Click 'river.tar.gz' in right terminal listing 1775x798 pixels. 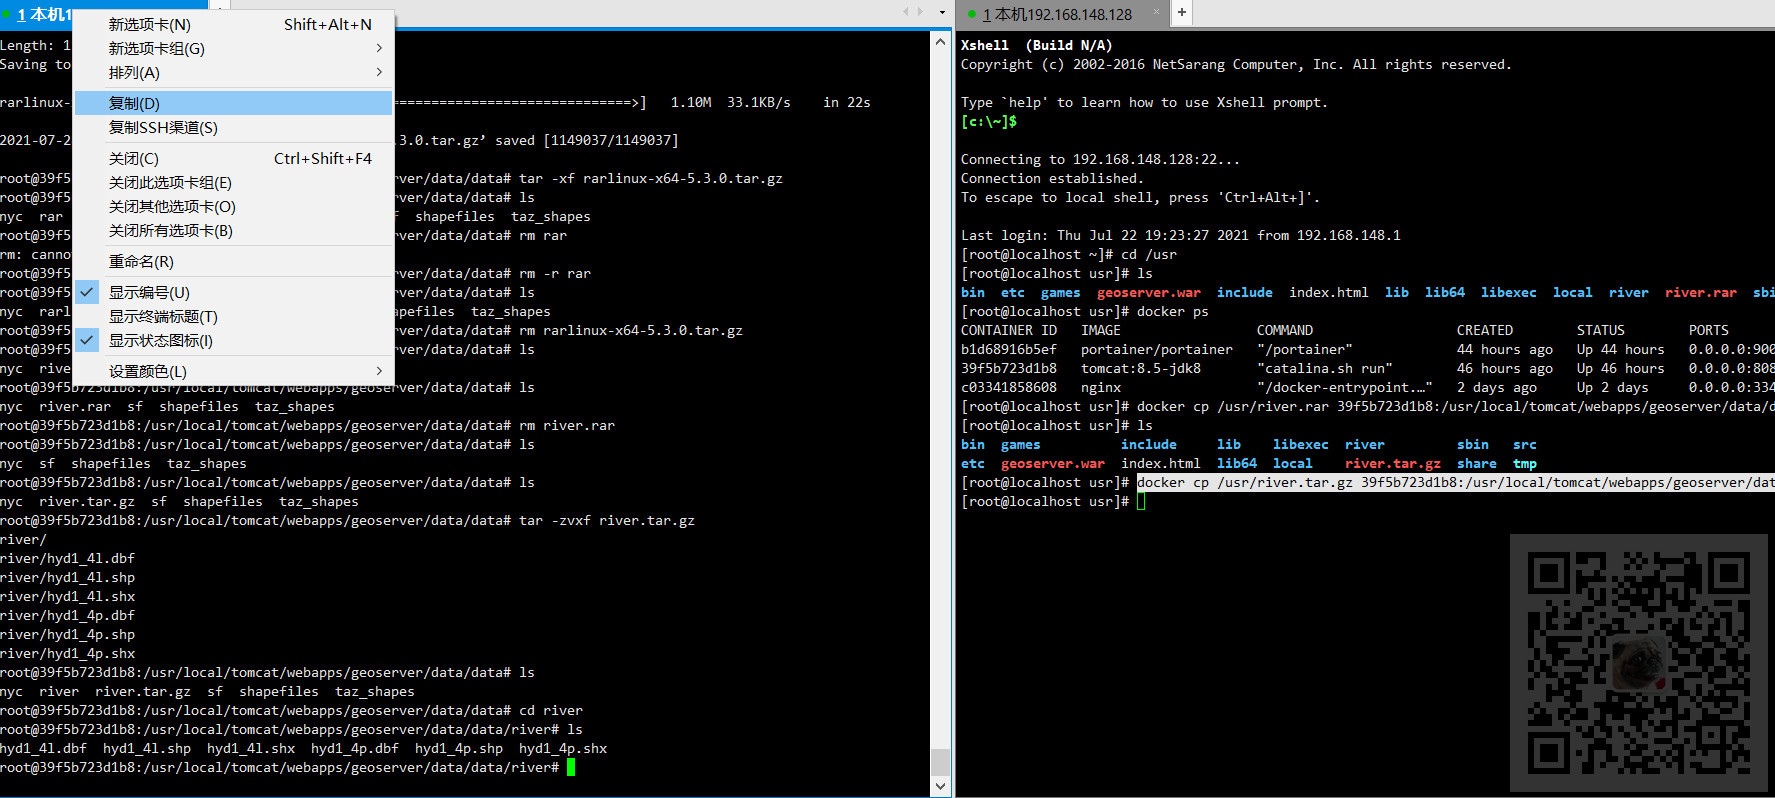click(1393, 463)
